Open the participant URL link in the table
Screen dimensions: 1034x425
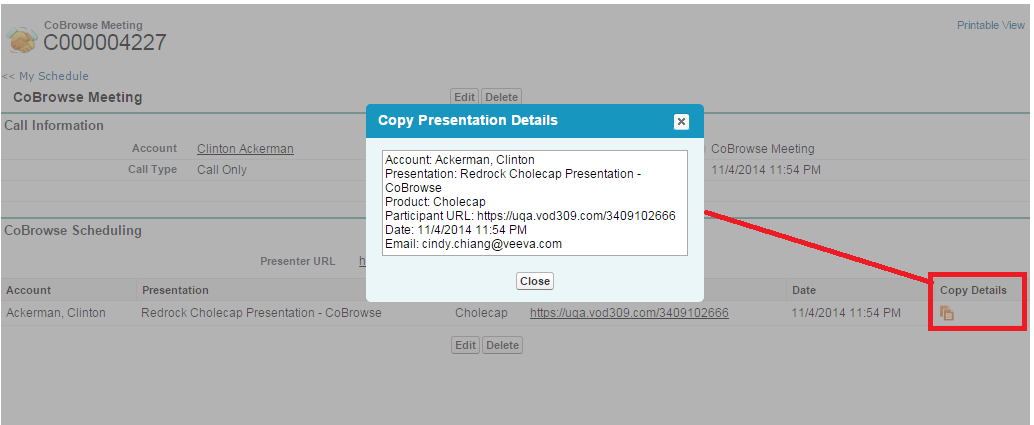[x=629, y=313]
